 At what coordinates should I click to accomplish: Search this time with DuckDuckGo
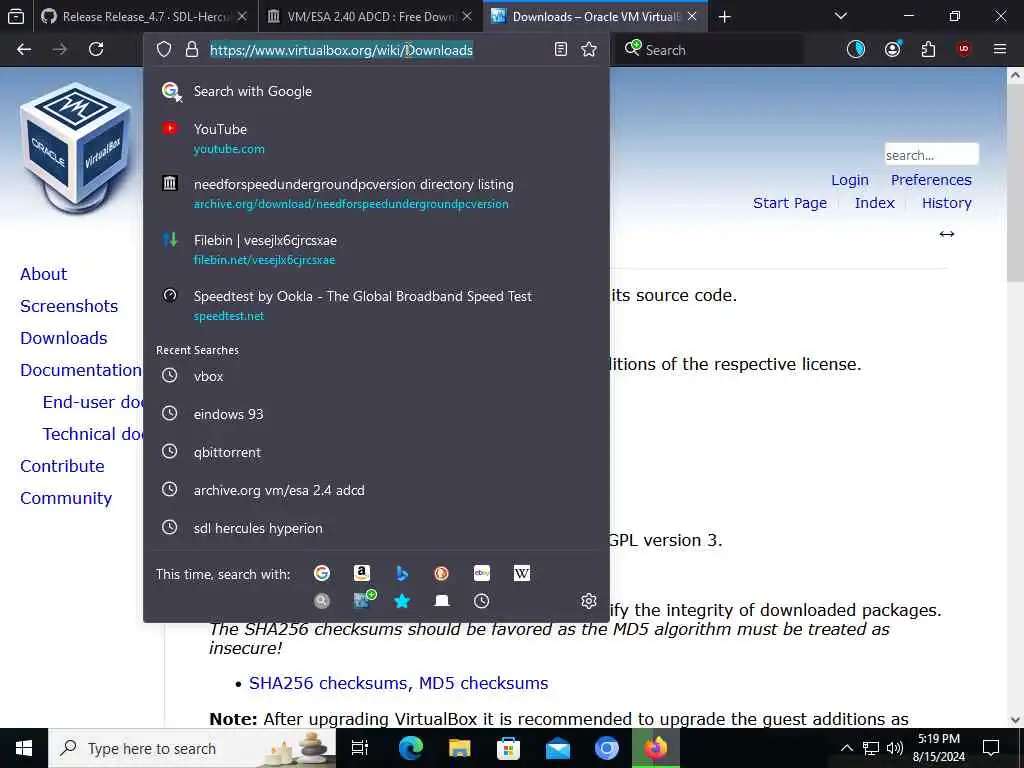[441, 573]
